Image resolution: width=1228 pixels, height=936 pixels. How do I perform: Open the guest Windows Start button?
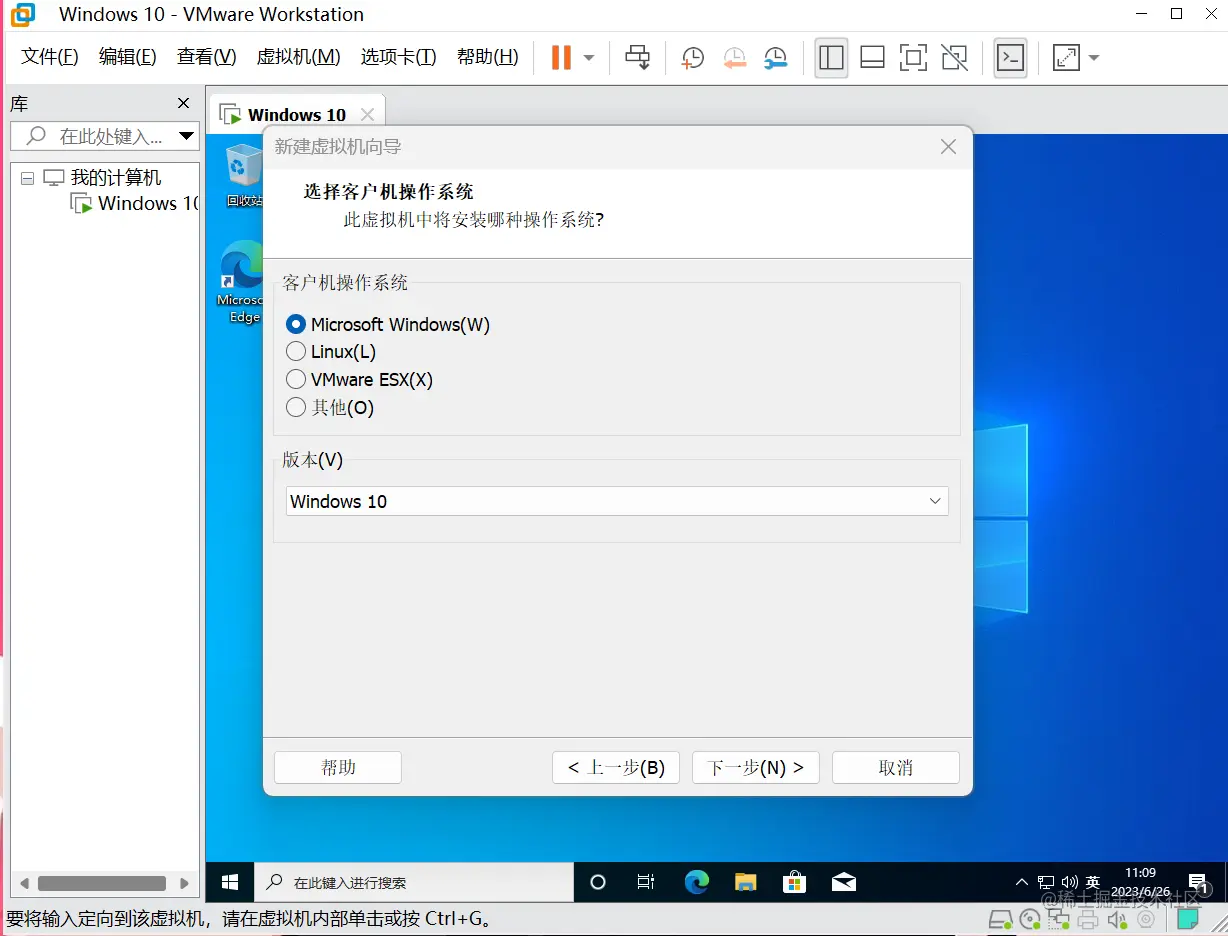coord(230,882)
